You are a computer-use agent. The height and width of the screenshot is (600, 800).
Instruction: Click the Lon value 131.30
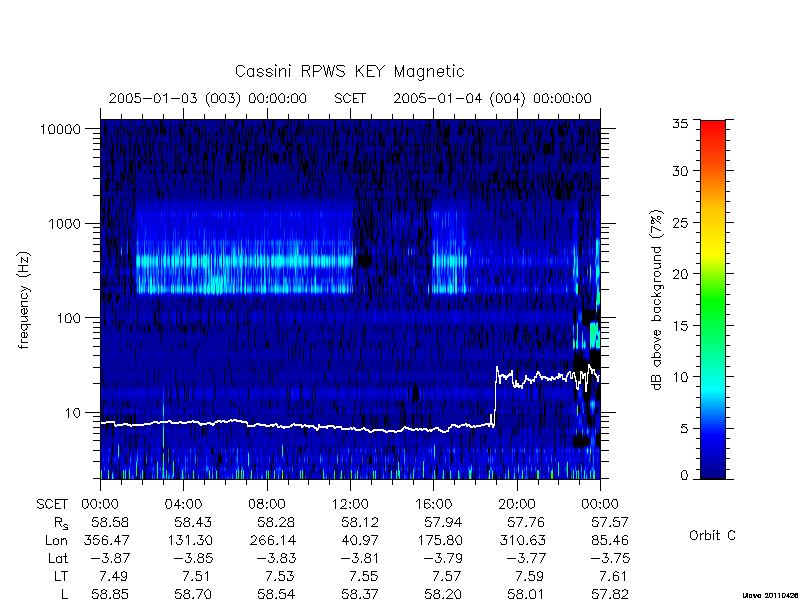tap(189, 540)
